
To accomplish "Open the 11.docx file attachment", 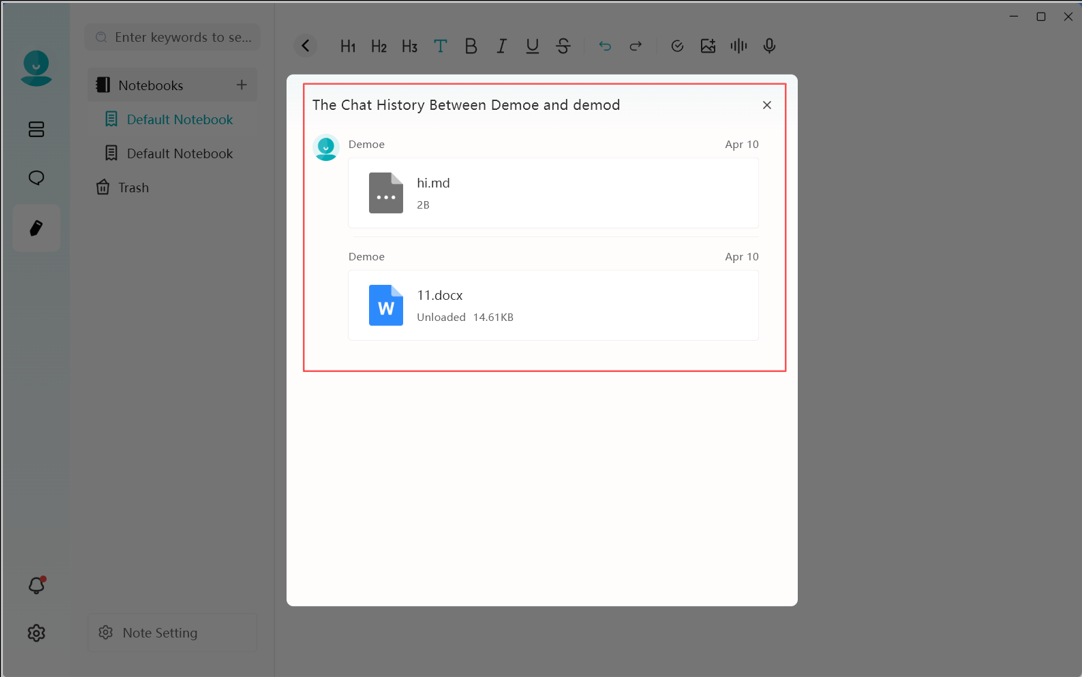I will click(553, 305).
